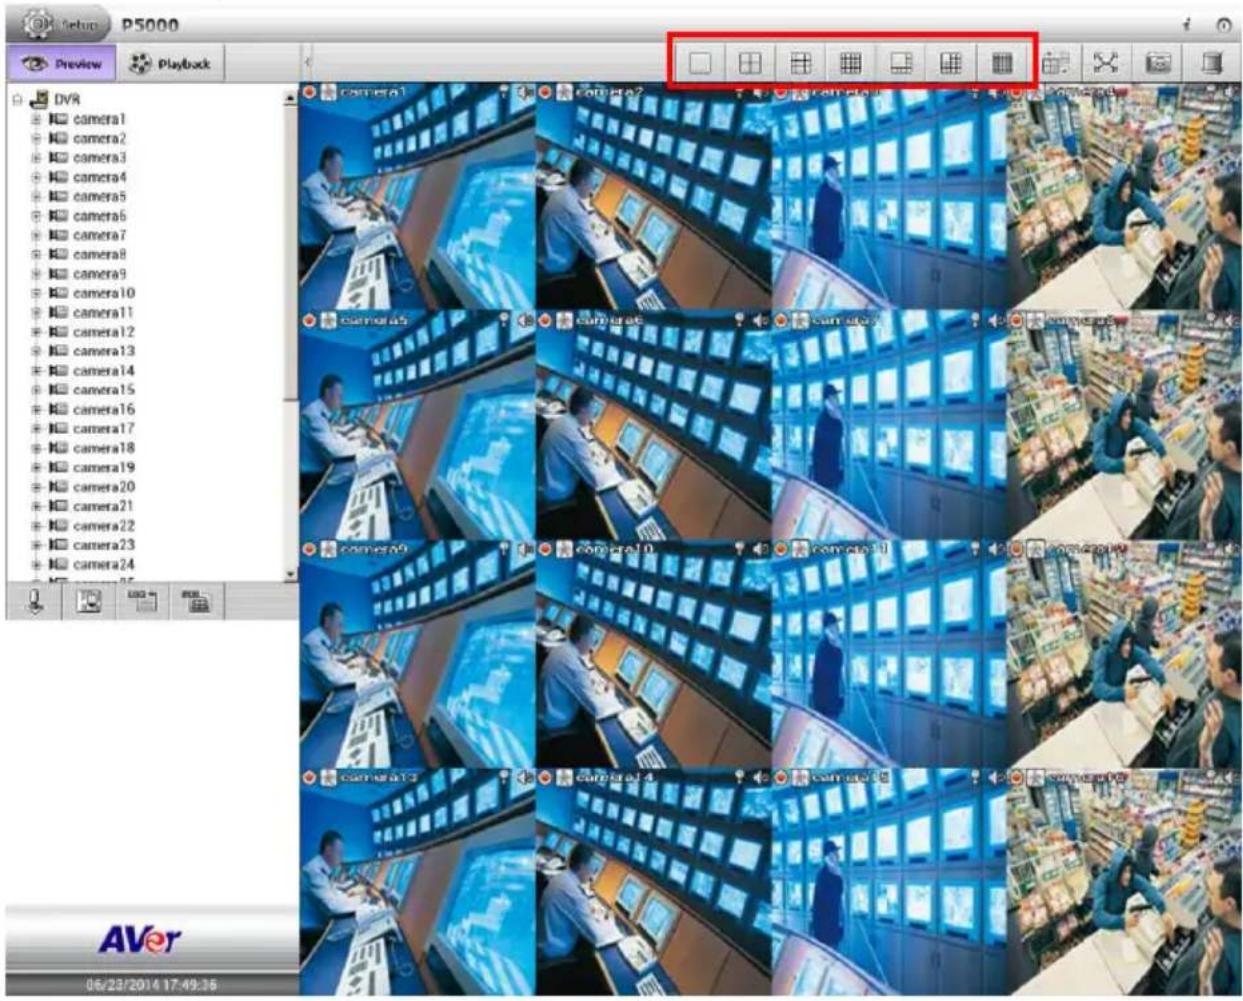The image size is (1243, 1001).
Task: Expand the camera1 tree node
Action: [x=36, y=119]
